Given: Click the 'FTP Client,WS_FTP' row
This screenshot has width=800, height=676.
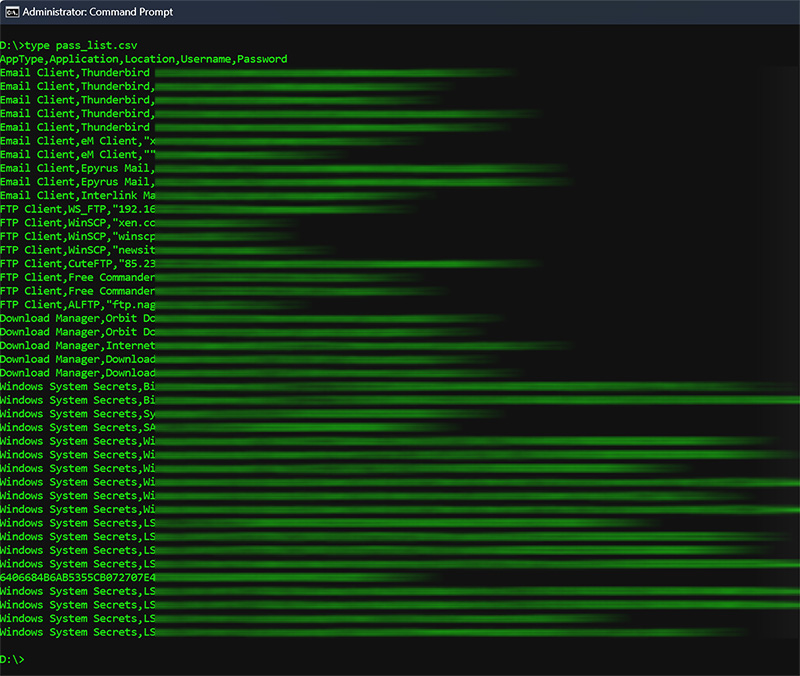Looking at the screenshot, I should (x=209, y=209).
